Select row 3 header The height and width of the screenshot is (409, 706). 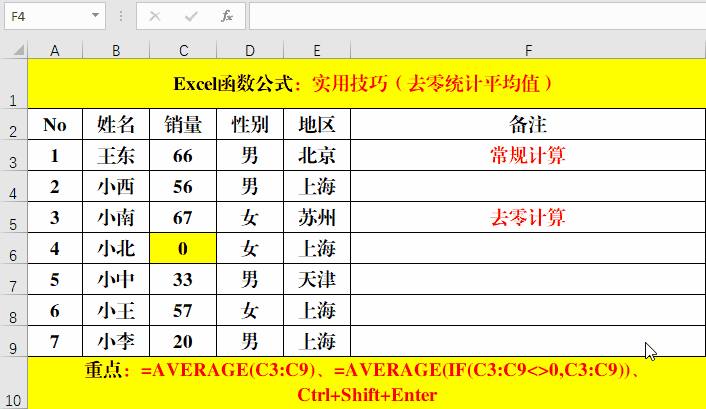(x=14, y=155)
